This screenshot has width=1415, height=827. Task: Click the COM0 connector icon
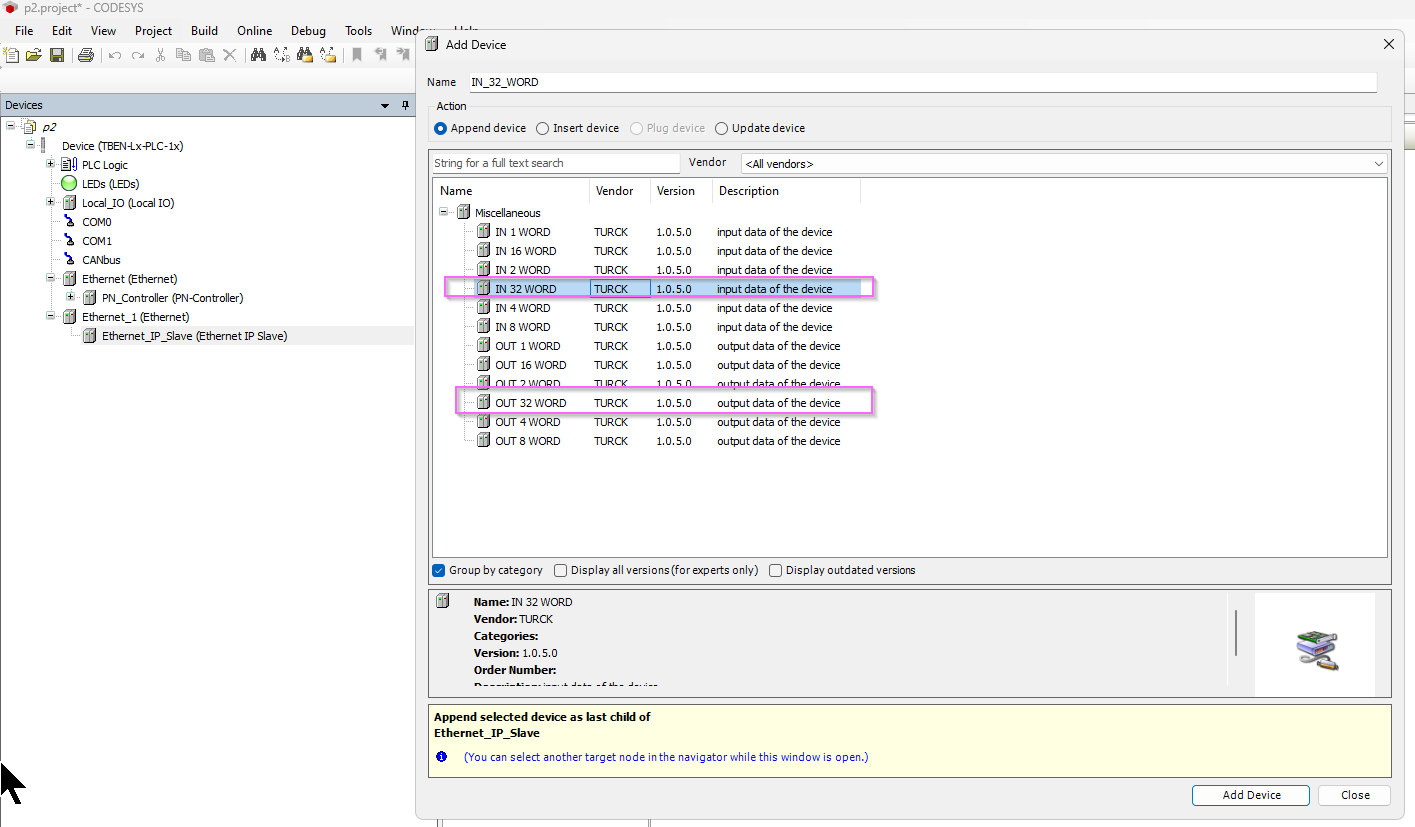pos(69,222)
